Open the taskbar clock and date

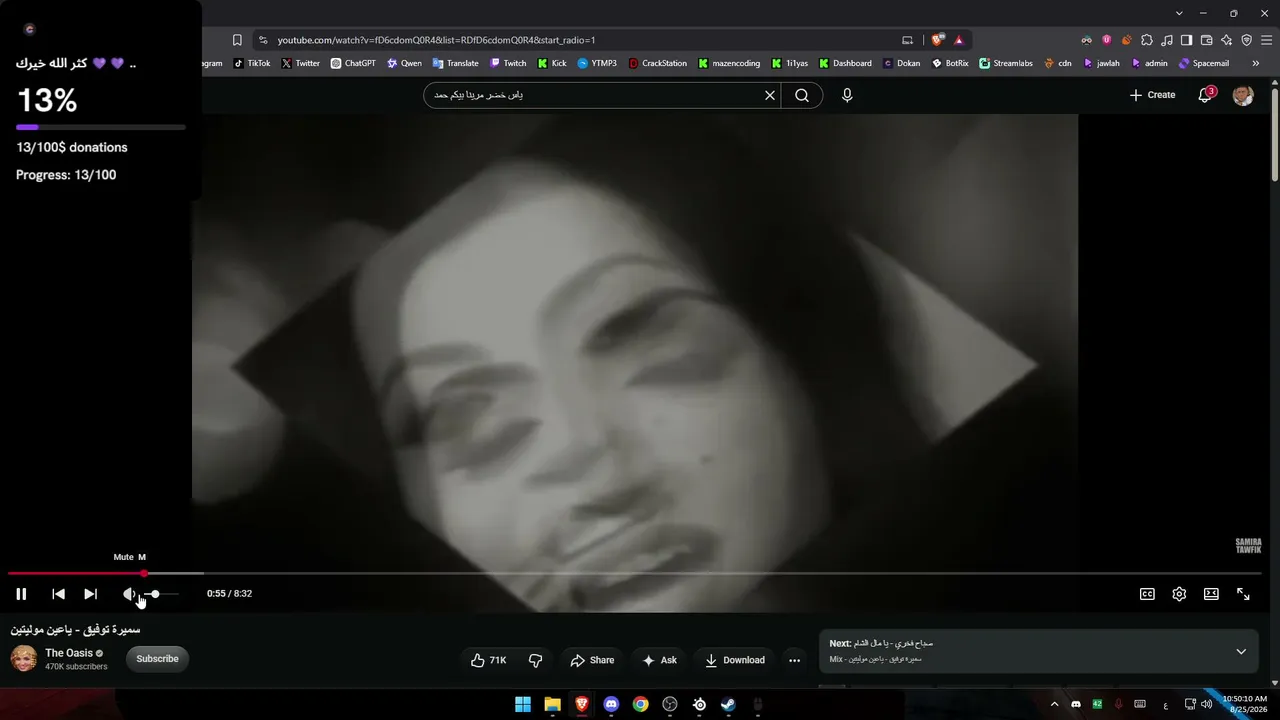(x=1245, y=704)
